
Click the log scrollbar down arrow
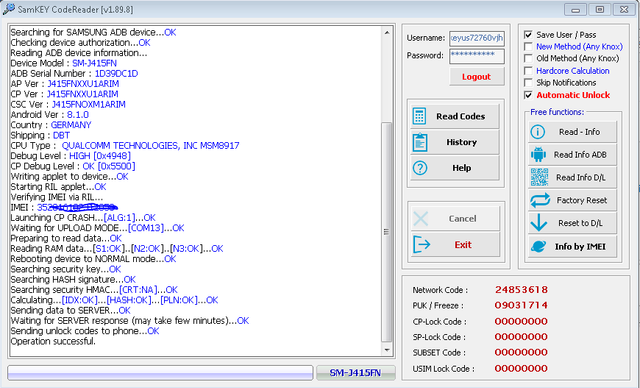click(387, 350)
